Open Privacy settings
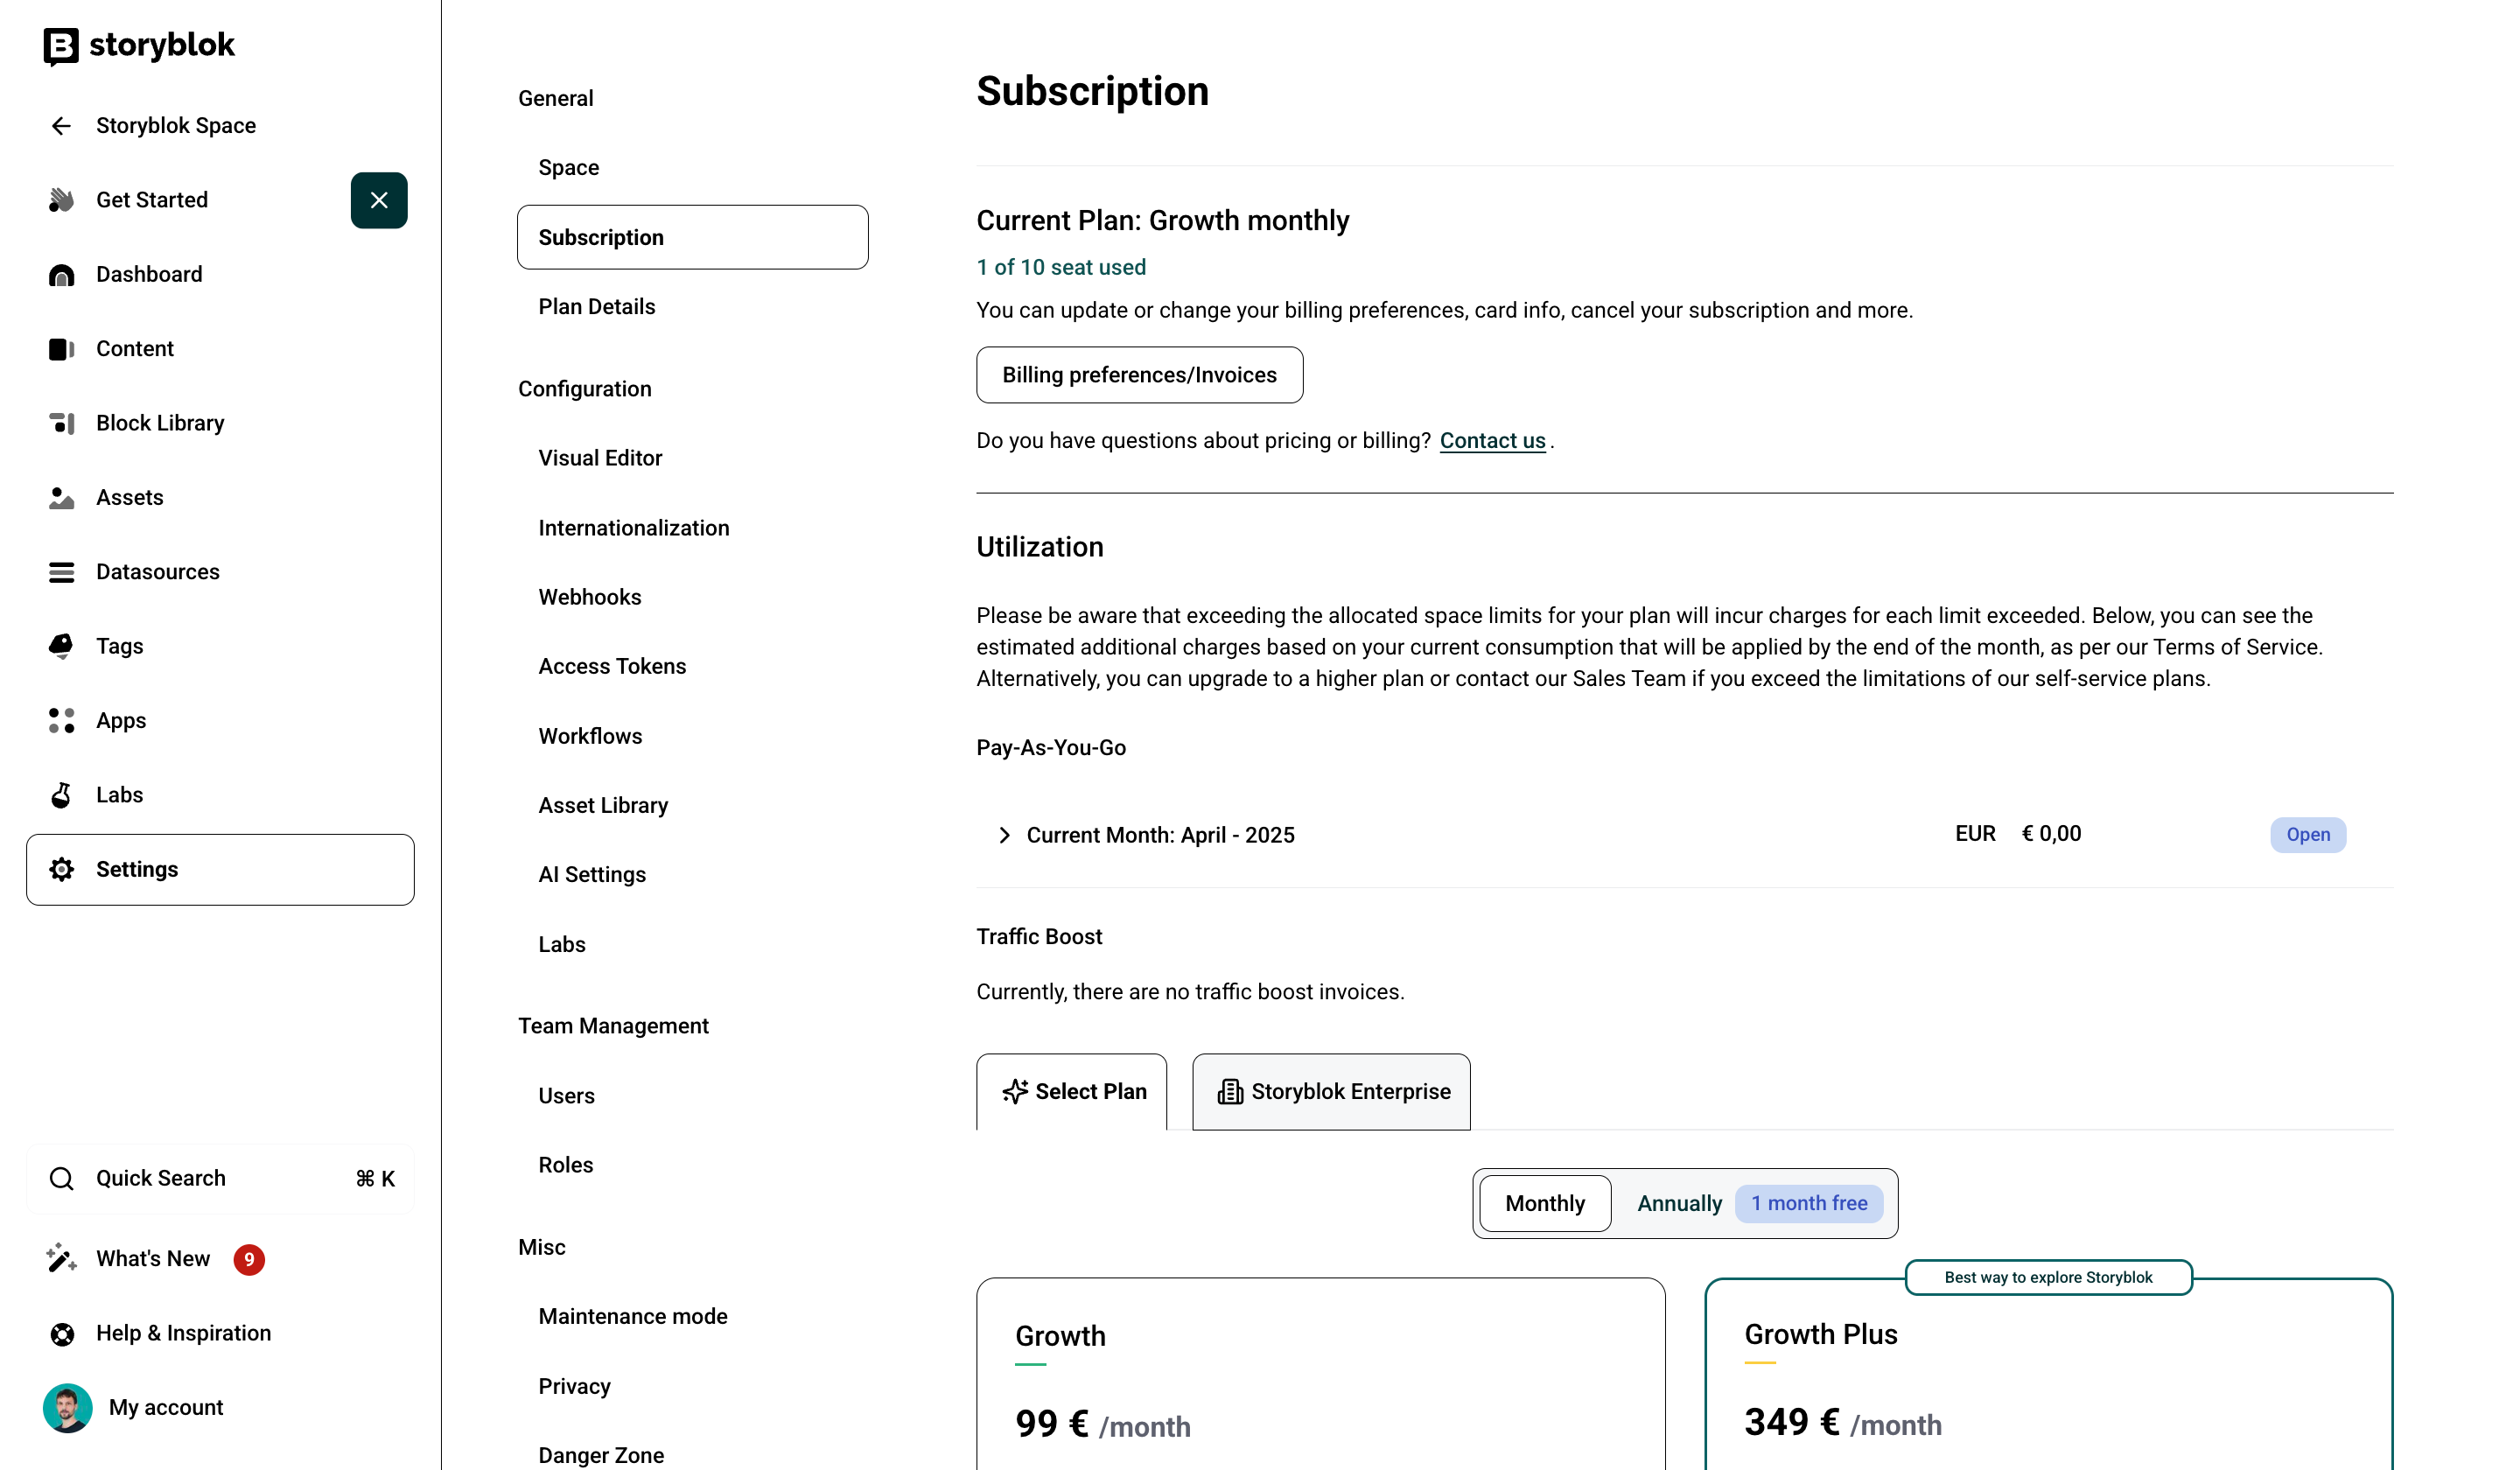 pyautogui.click(x=574, y=1386)
